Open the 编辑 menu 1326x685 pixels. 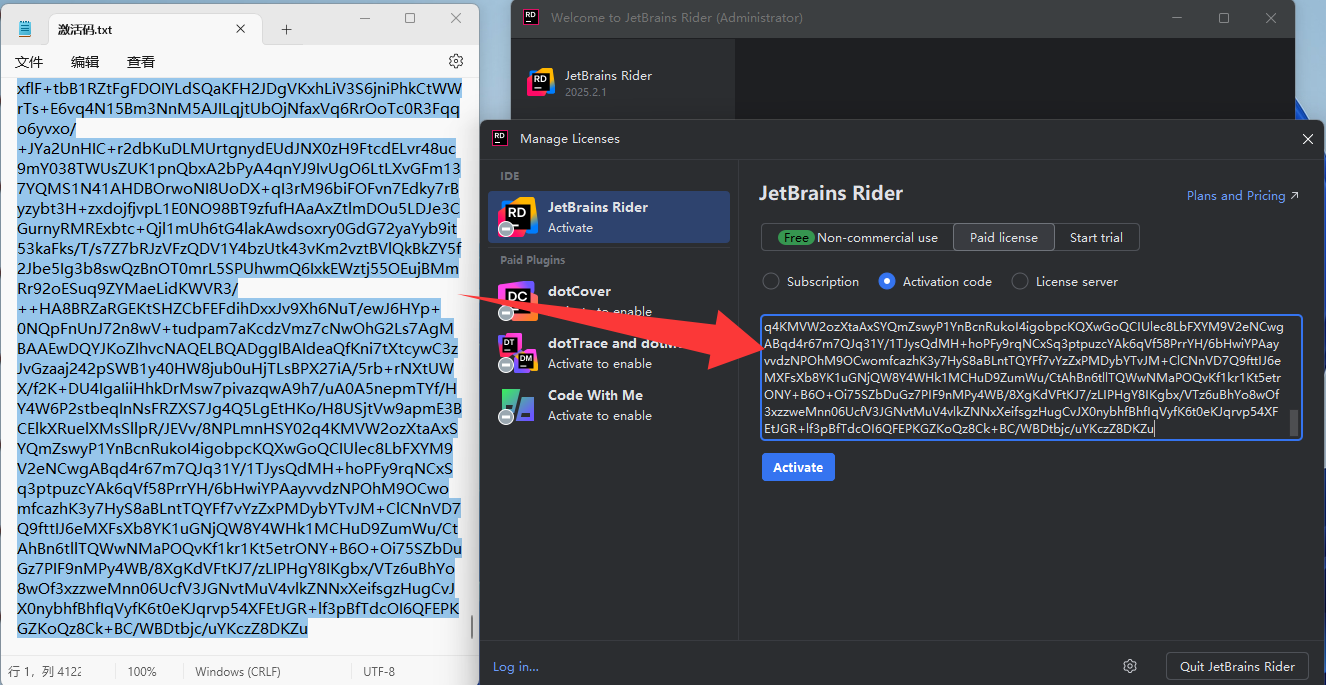85,62
